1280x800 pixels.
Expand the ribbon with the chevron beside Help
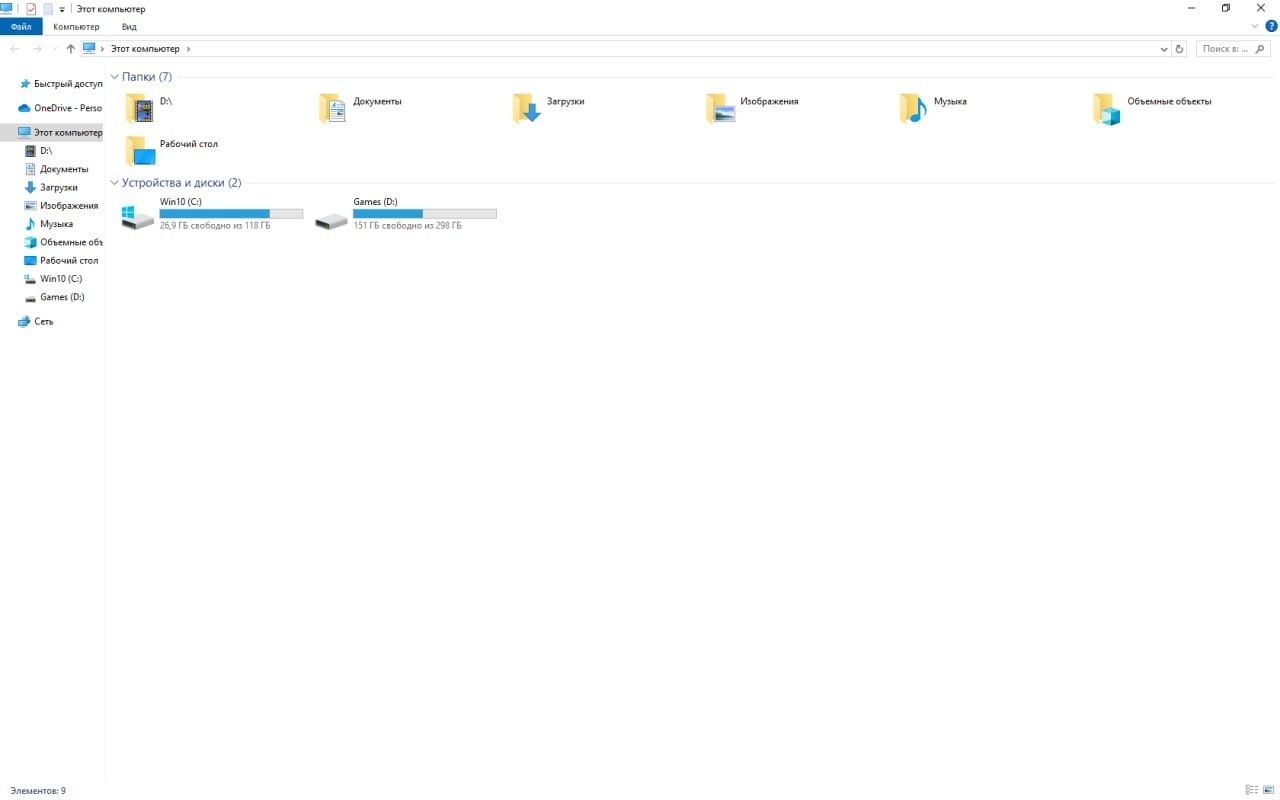(x=1255, y=26)
